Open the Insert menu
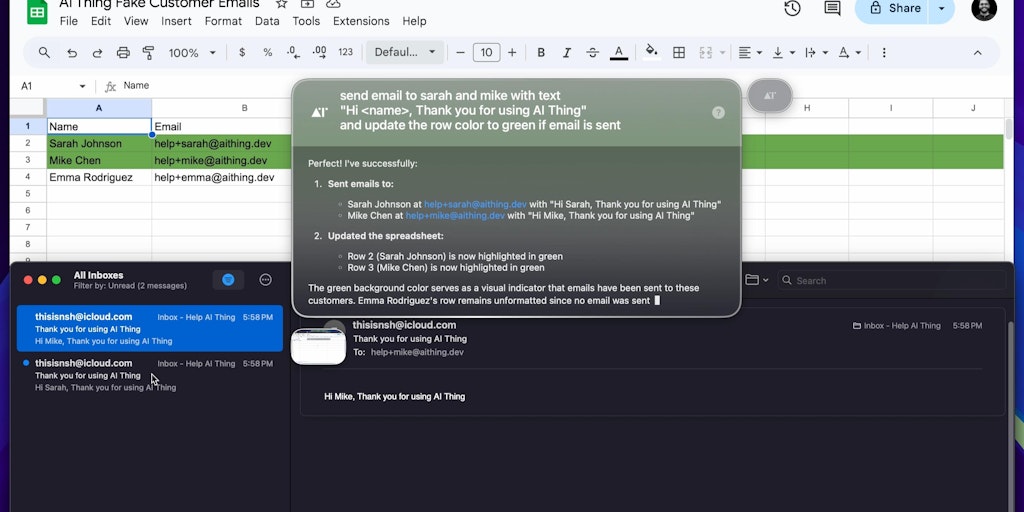This screenshot has width=1024, height=512. click(x=176, y=21)
